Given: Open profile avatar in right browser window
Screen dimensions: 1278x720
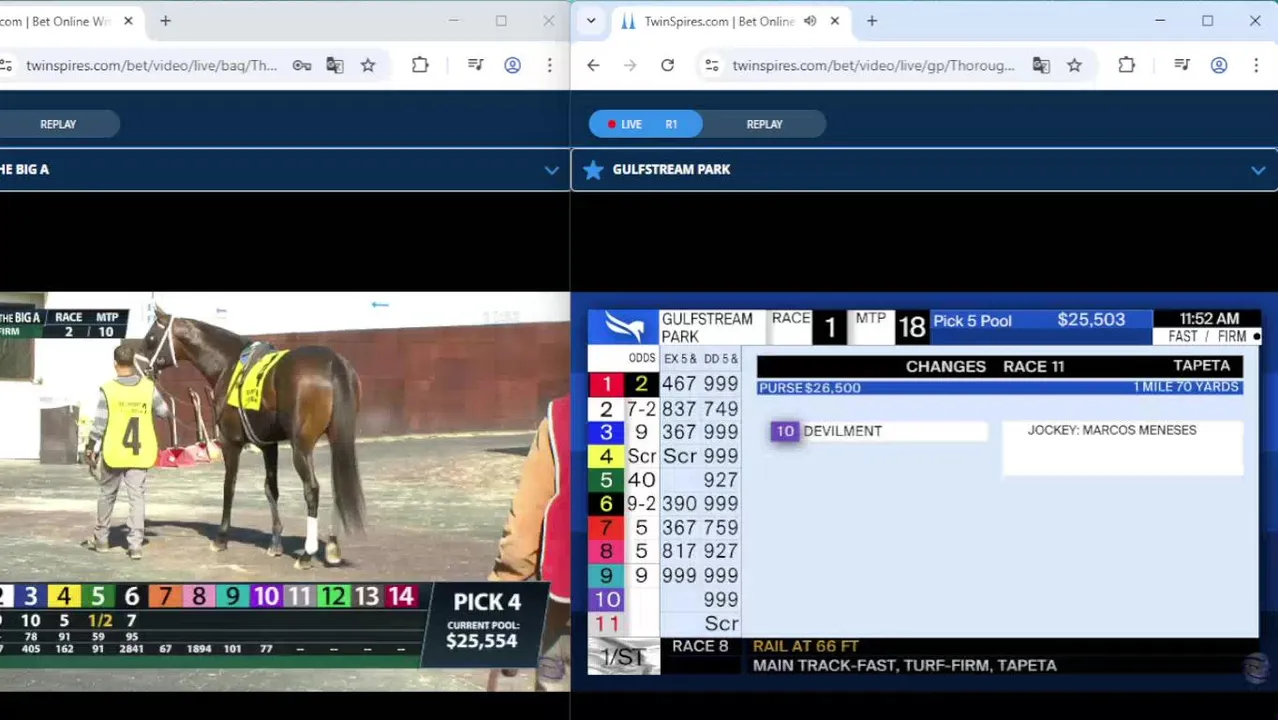Looking at the screenshot, I should tap(1219, 66).
